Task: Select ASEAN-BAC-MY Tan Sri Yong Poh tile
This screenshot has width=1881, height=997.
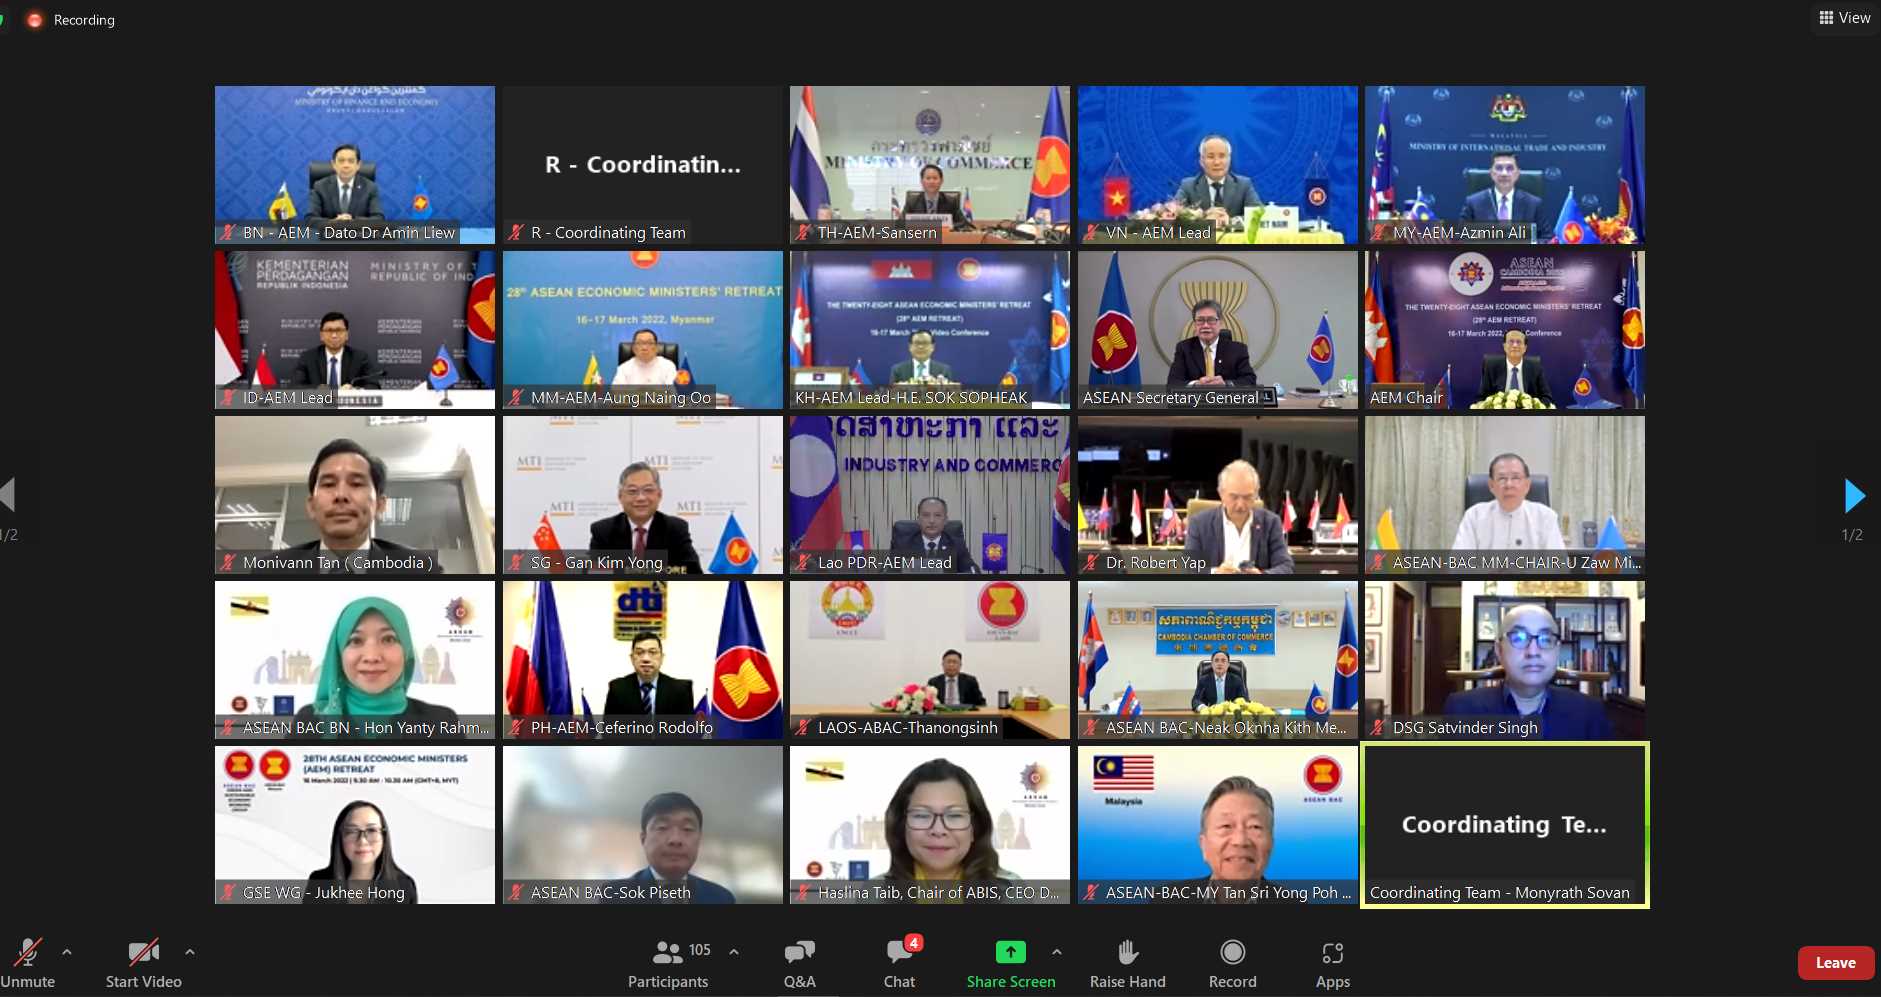Action: point(1218,825)
